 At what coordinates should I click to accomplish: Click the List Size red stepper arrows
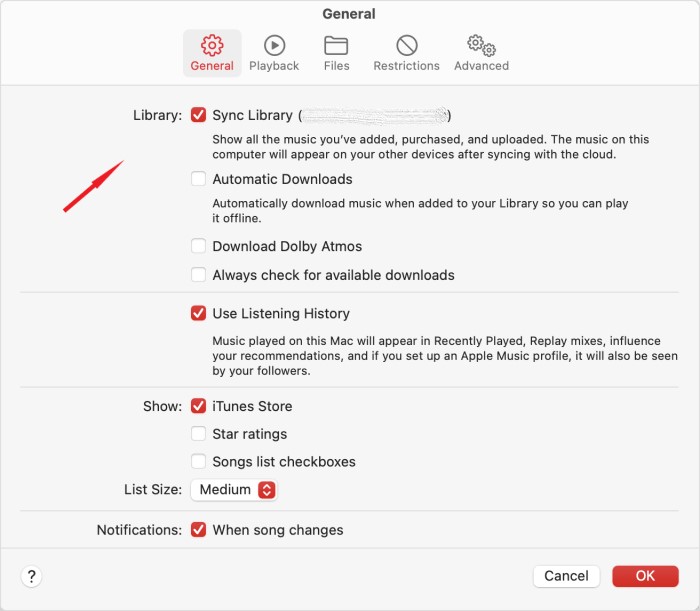267,490
